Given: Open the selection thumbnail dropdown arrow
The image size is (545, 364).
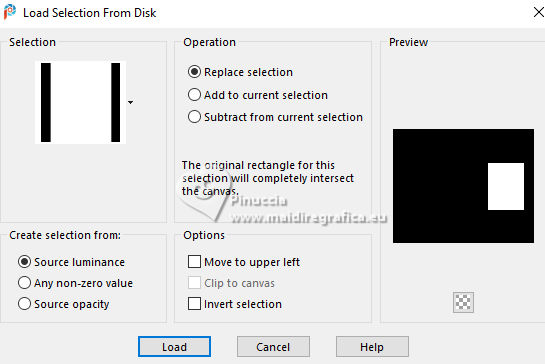Looking at the screenshot, I should (x=130, y=102).
